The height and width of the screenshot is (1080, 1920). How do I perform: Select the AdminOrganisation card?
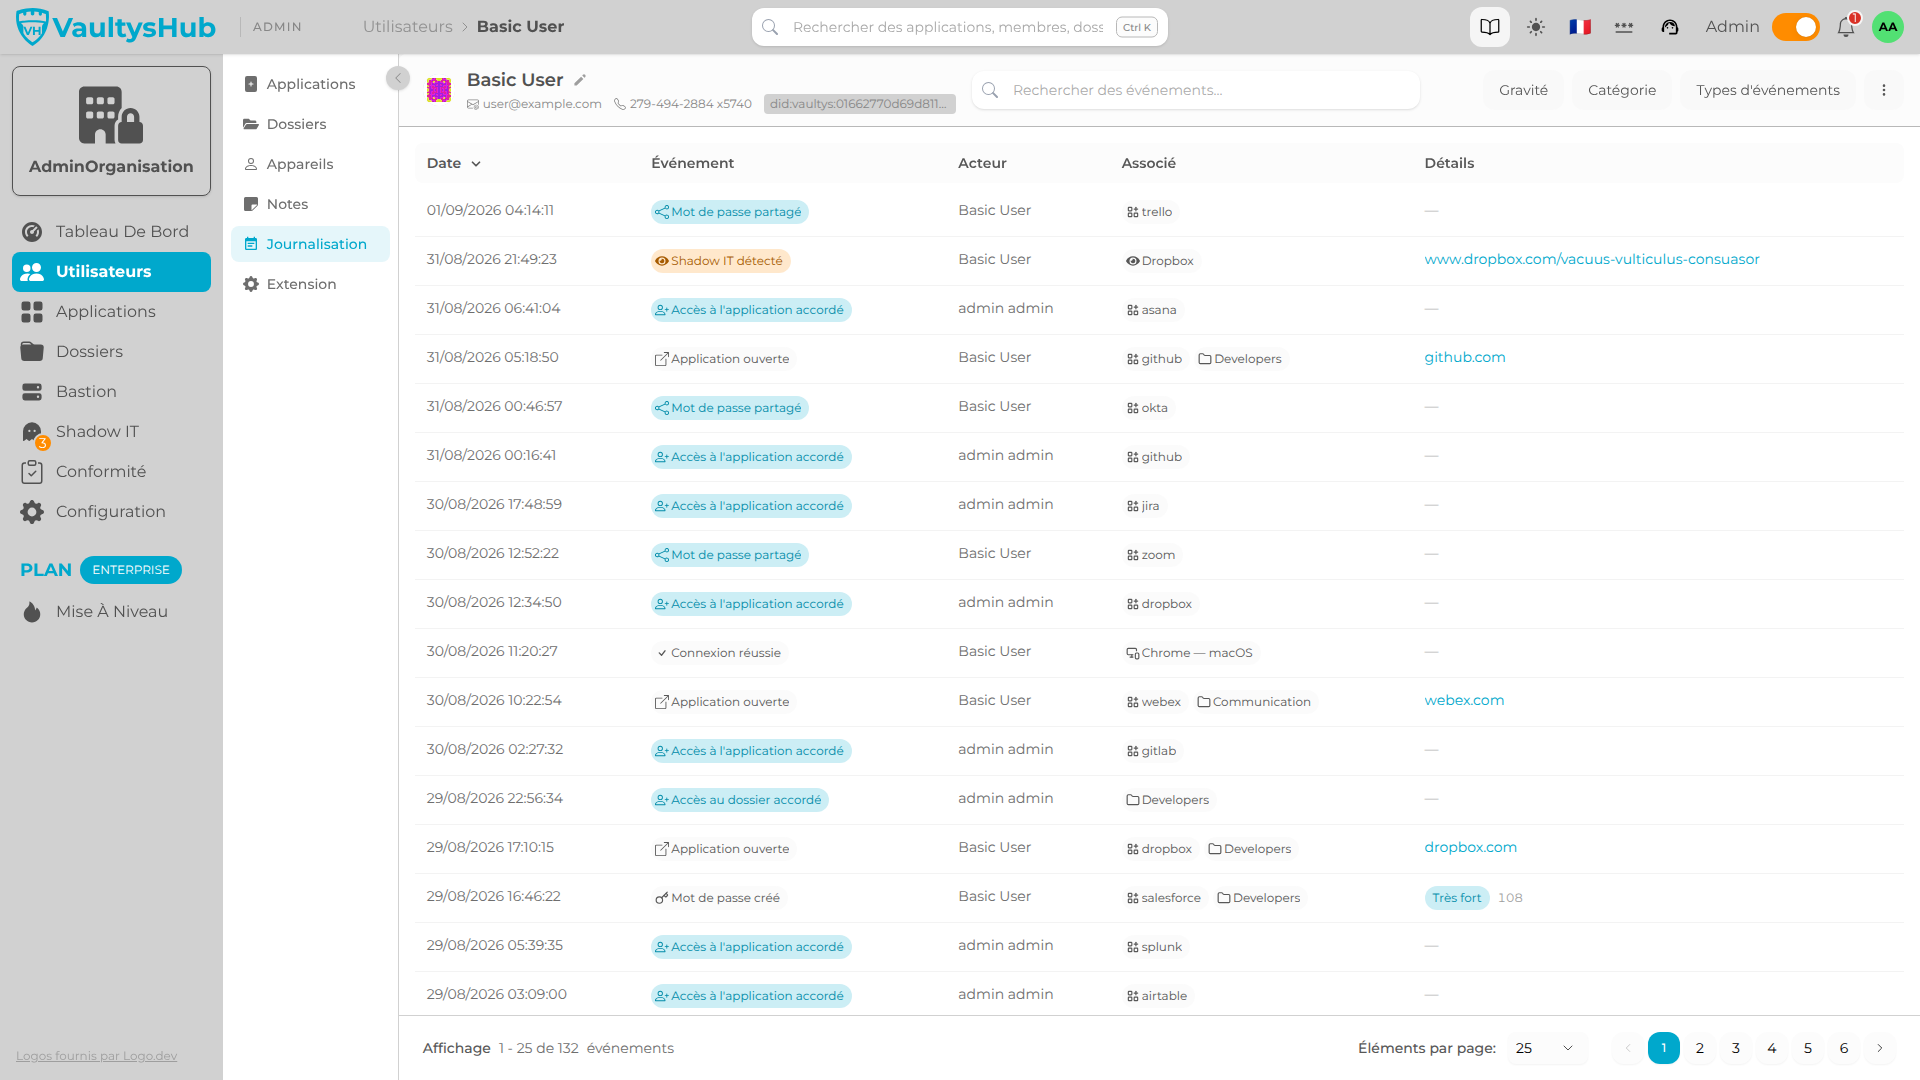pos(111,131)
